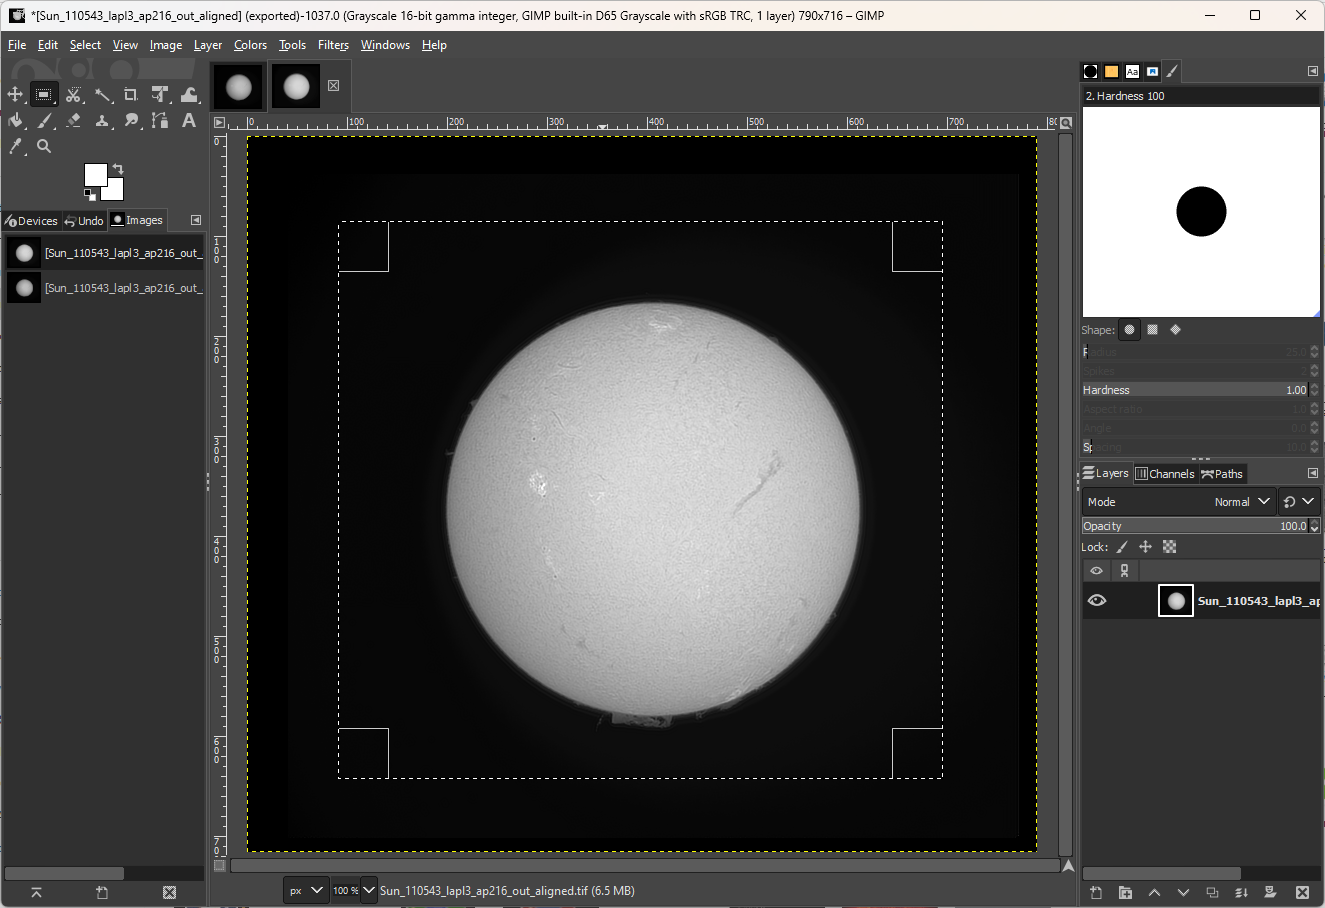Open the px unit dropdown at the bottom
The width and height of the screenshot is (1325, 908).
pos(305,890)
